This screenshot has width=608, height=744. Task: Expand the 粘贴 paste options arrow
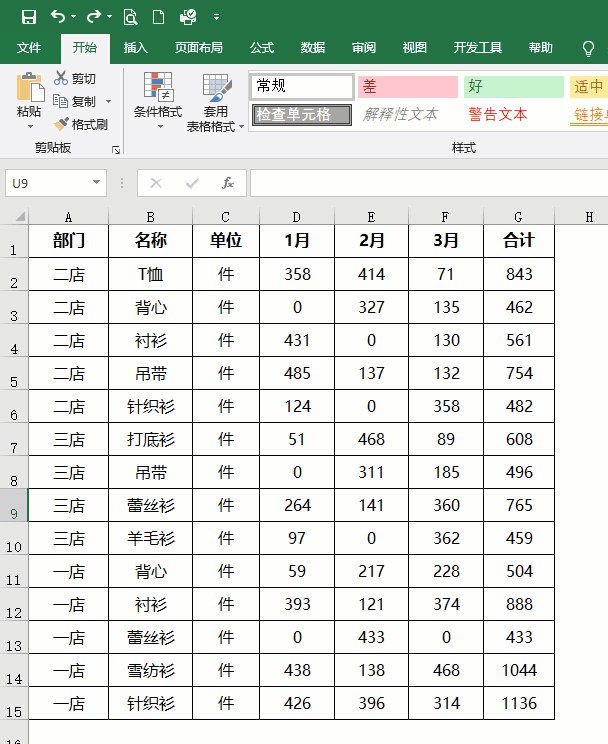30,127
